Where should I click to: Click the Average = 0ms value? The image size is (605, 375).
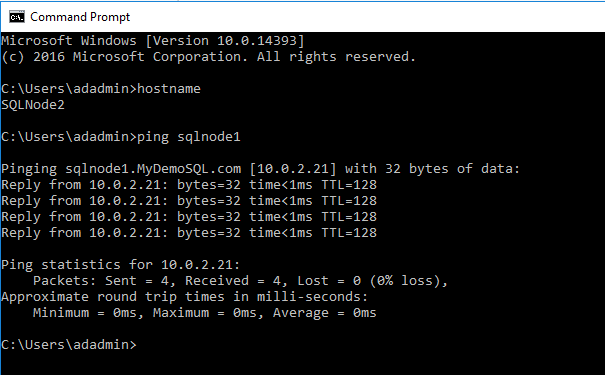tap(324, 313)
